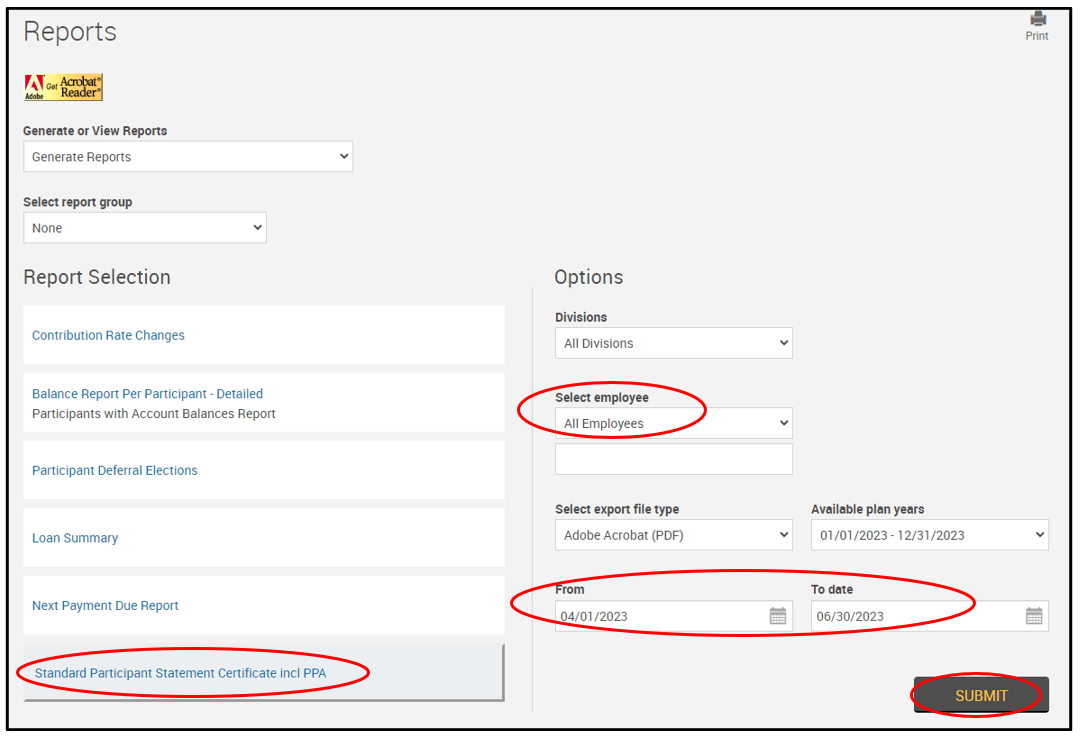Select the Contribution Rate Changes report
The image size is (1080, 740).
pos(108,336)
